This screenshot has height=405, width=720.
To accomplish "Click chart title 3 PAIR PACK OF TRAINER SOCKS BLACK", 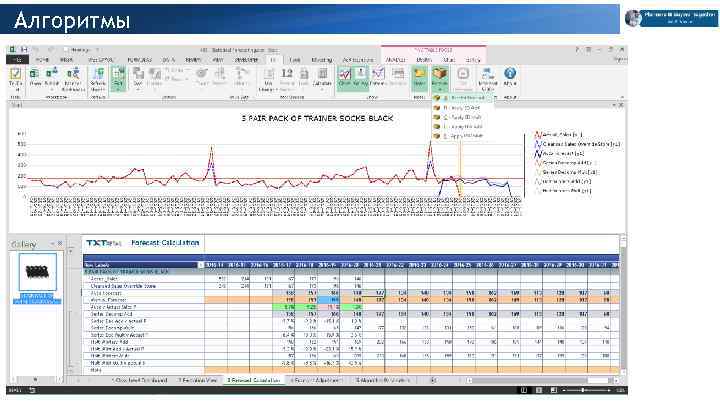I will click(x=317, y=118).
